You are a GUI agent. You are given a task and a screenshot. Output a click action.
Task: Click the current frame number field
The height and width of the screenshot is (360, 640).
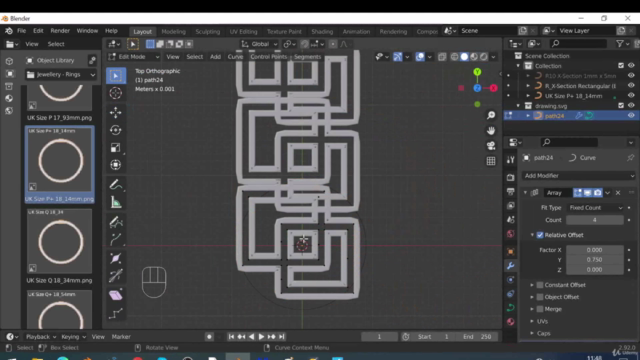(379, 337)
